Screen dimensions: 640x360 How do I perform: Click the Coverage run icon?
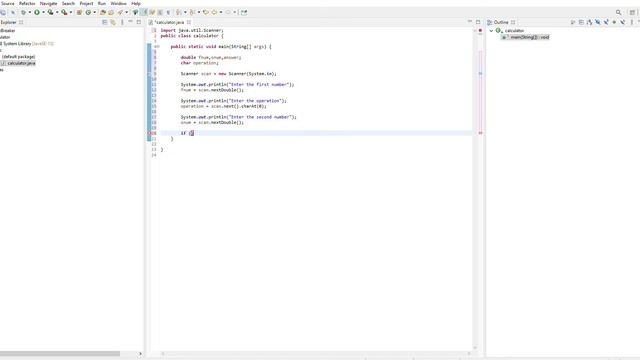(51, 12)
